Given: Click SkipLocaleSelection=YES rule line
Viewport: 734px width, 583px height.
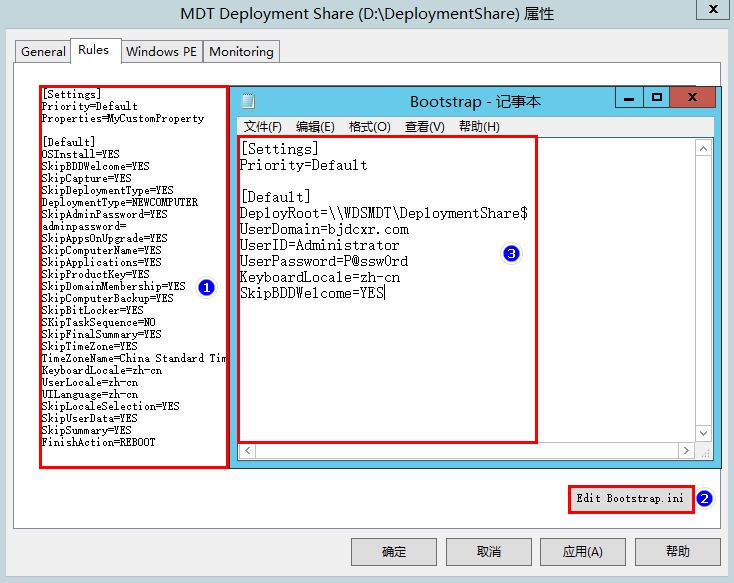Looking at the screenshot, I should coord(110,406).
